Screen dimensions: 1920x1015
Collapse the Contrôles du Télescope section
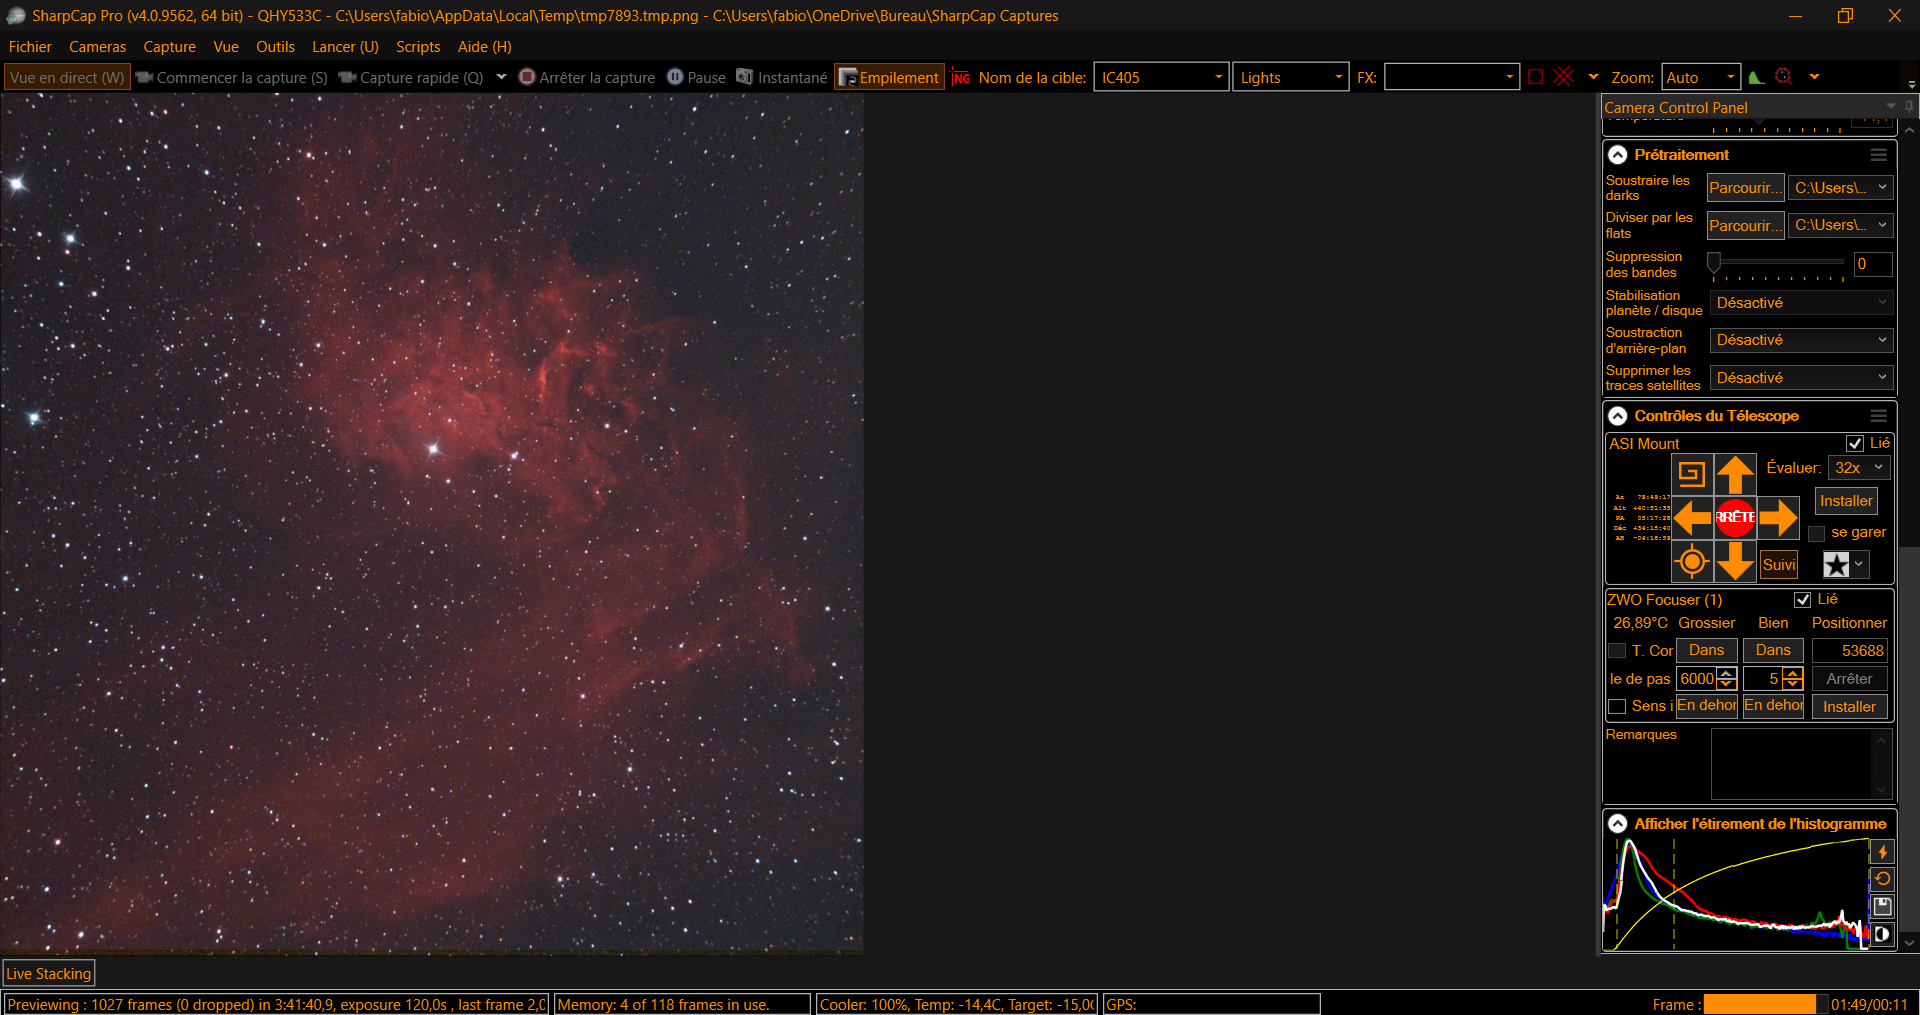(1617, 416)
